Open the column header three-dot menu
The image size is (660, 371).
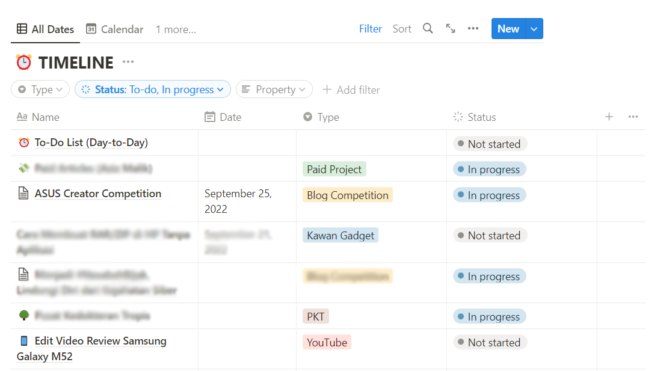tap(633, 117)
